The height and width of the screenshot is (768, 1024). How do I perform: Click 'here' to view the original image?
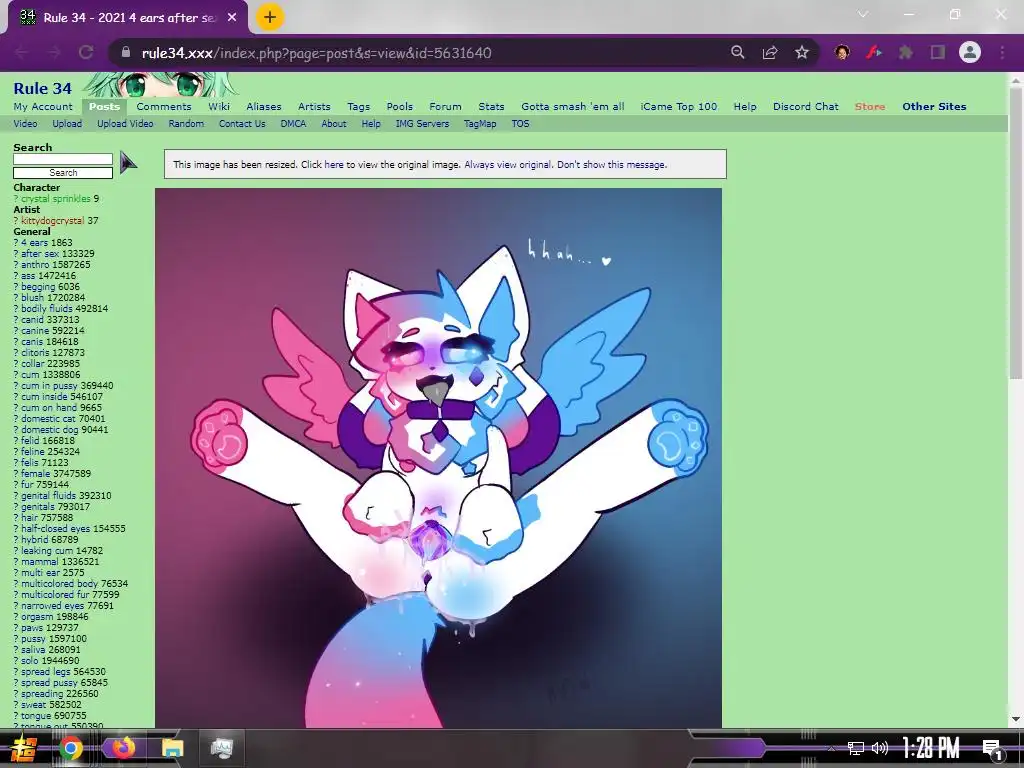(334, 165)
